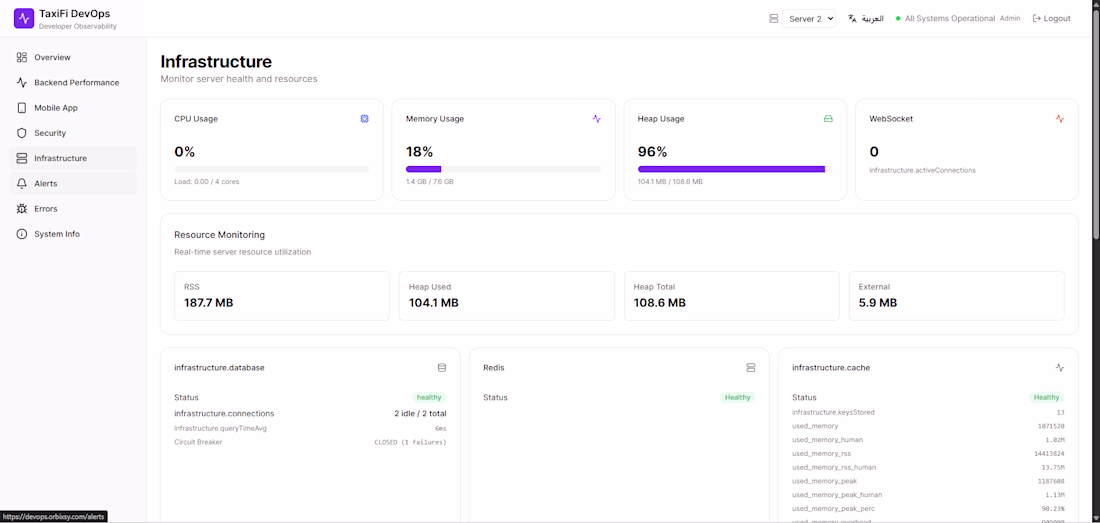Click 'CLOSED (1 failures)' circuit breaker value
The width and height of the screenshot is (1100, 523).
(x=410, y=442)
